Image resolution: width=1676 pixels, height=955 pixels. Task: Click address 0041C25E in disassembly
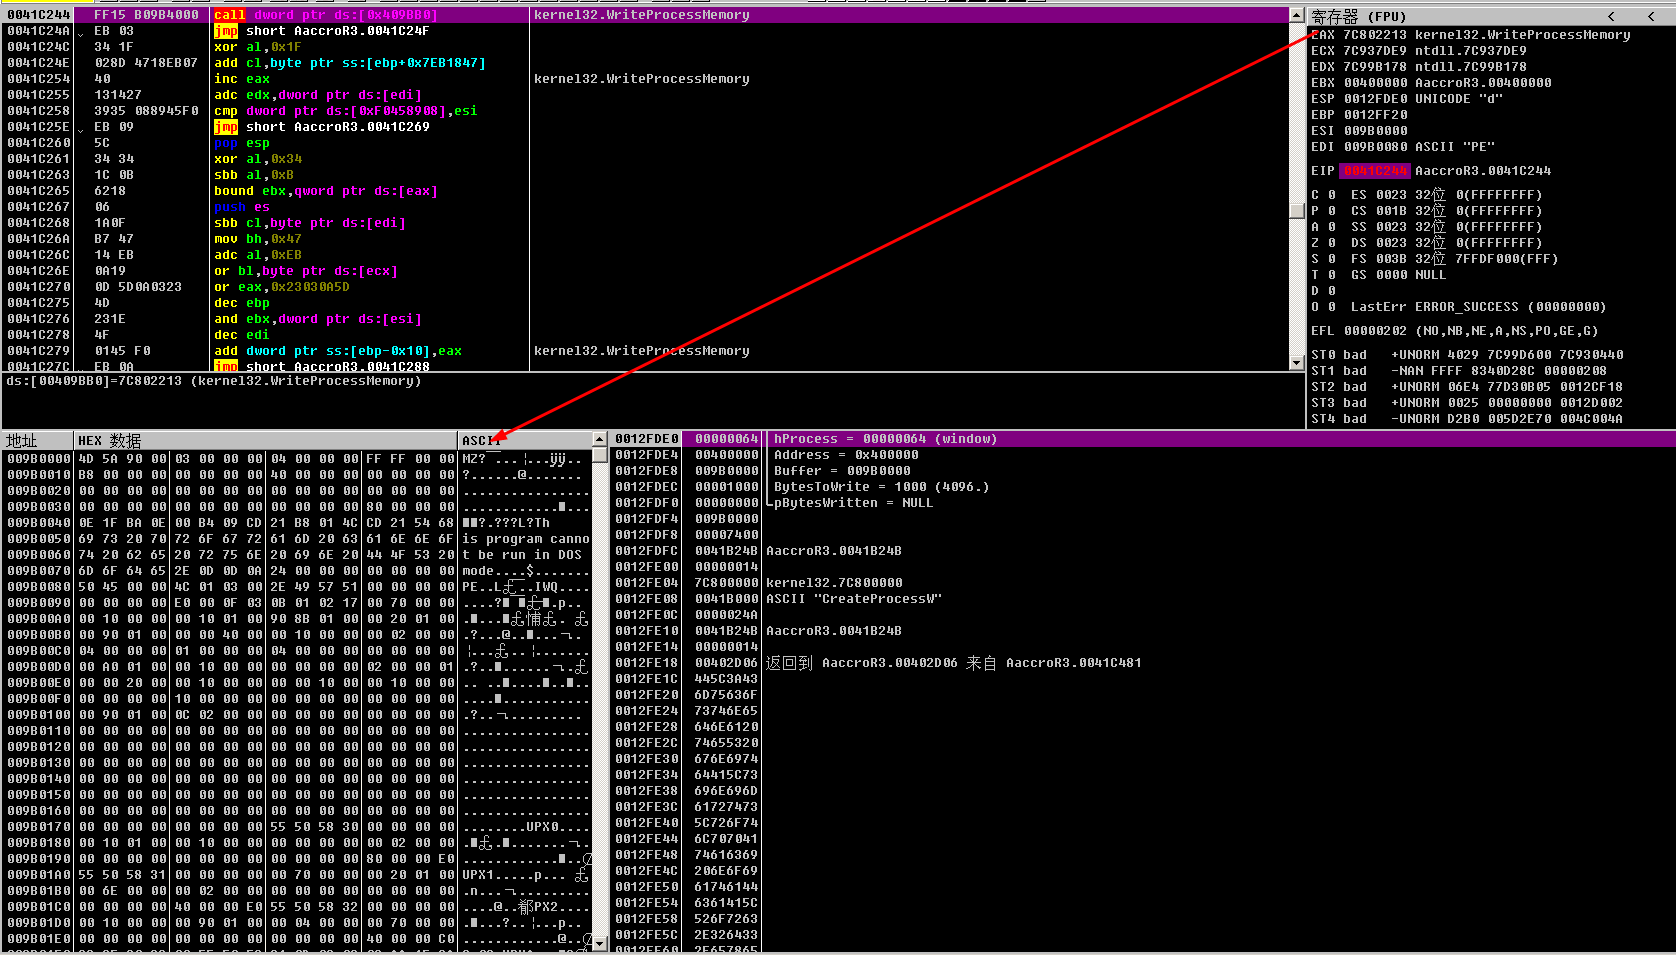[x=38, y=127]
